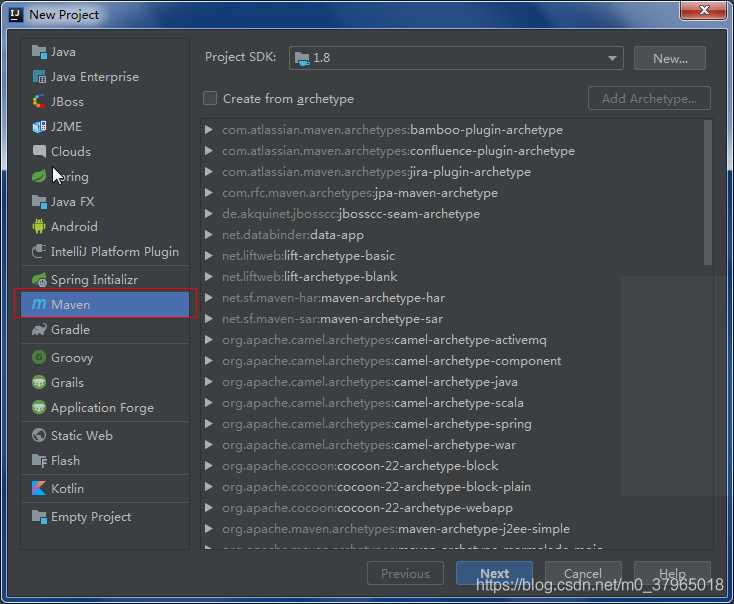Image resolution: width=734 pixels, height=604 pixels.
Task: Click the archetype list vertical scrollbar
Action: [x=708, y=192]
